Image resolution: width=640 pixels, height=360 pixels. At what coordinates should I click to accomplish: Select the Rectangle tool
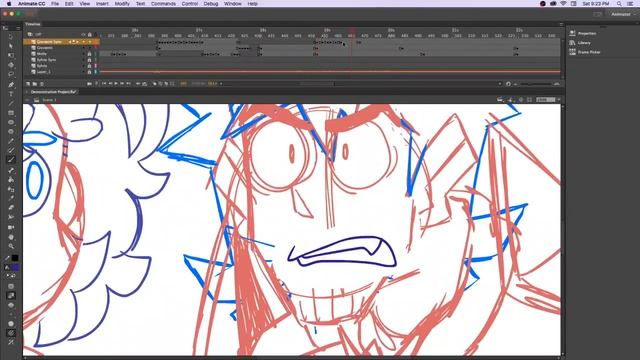click(x=11, y=113)
